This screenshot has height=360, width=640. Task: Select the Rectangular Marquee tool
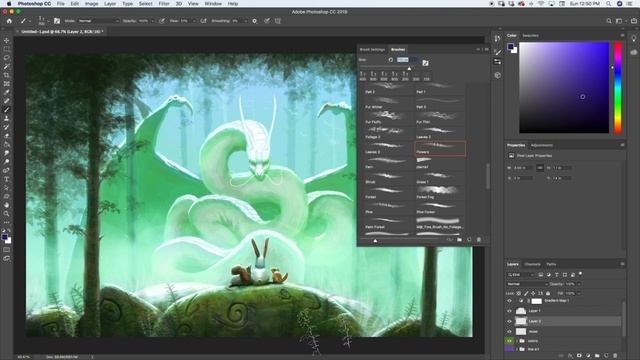7,49
